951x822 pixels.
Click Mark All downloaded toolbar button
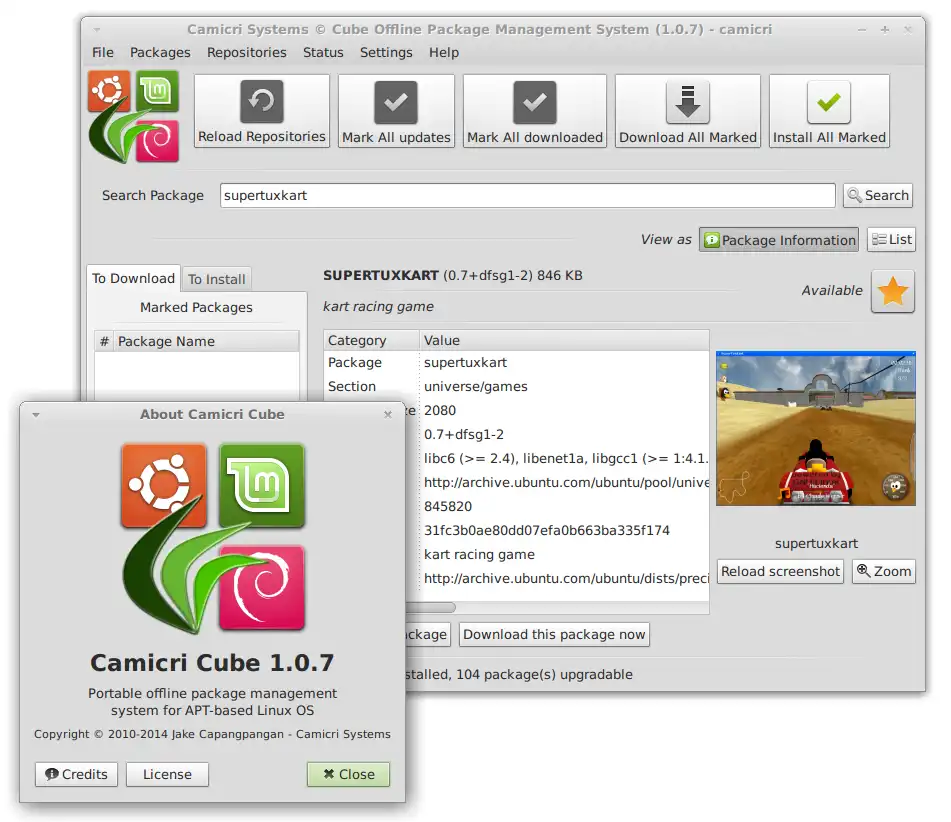(x=534, y=111)
